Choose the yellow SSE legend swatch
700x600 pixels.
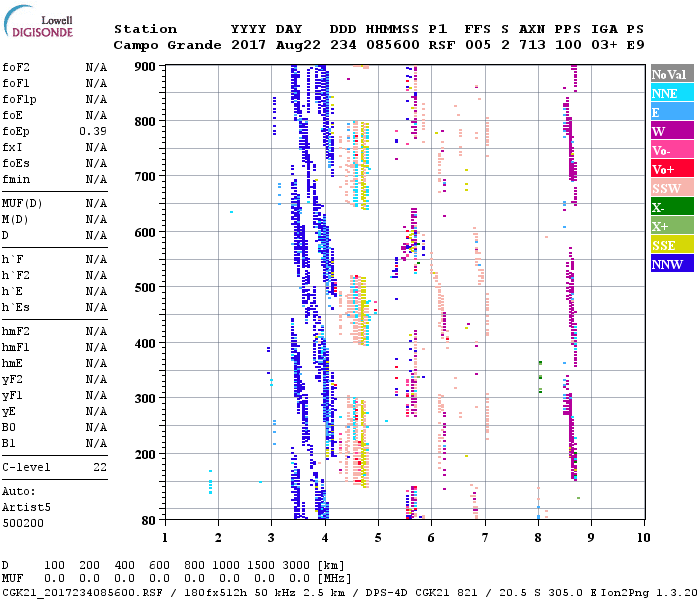click(x=670, y=245)
